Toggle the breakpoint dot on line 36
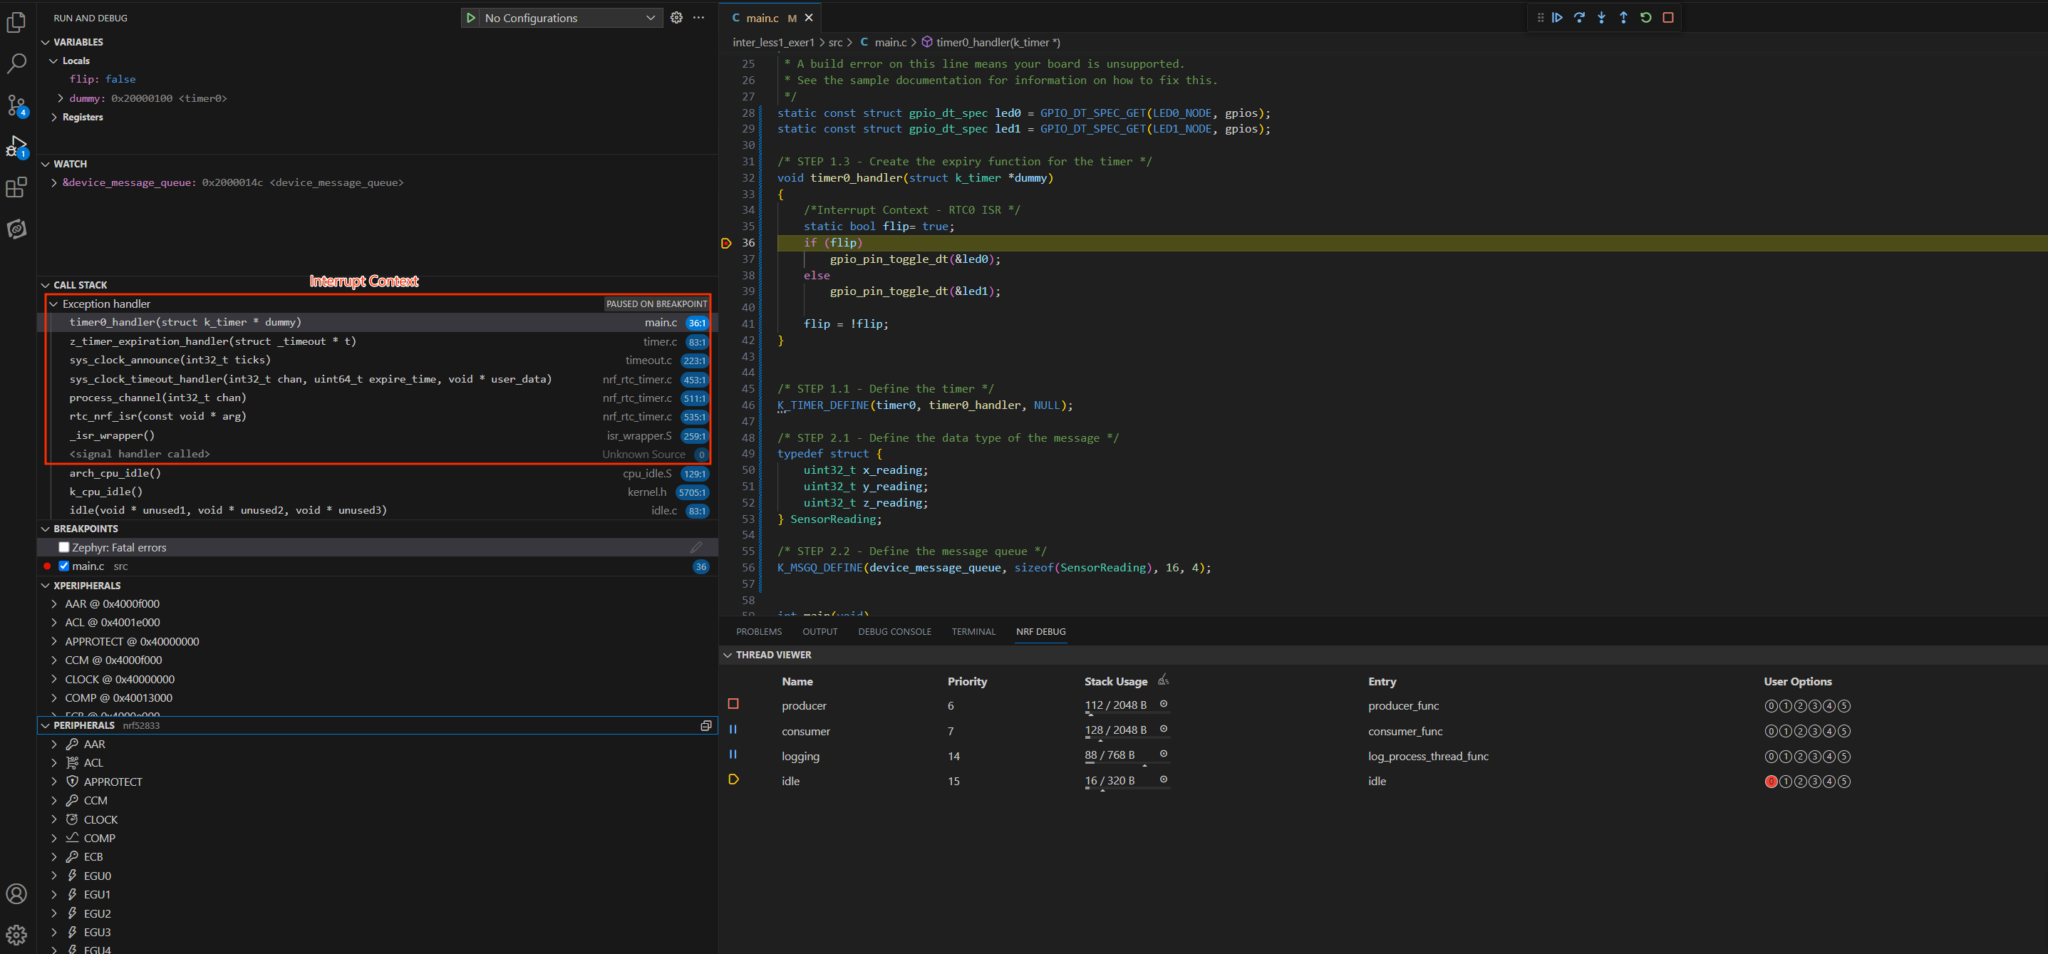The width and height of the screenshot is (2048, 954). point(726,242)
